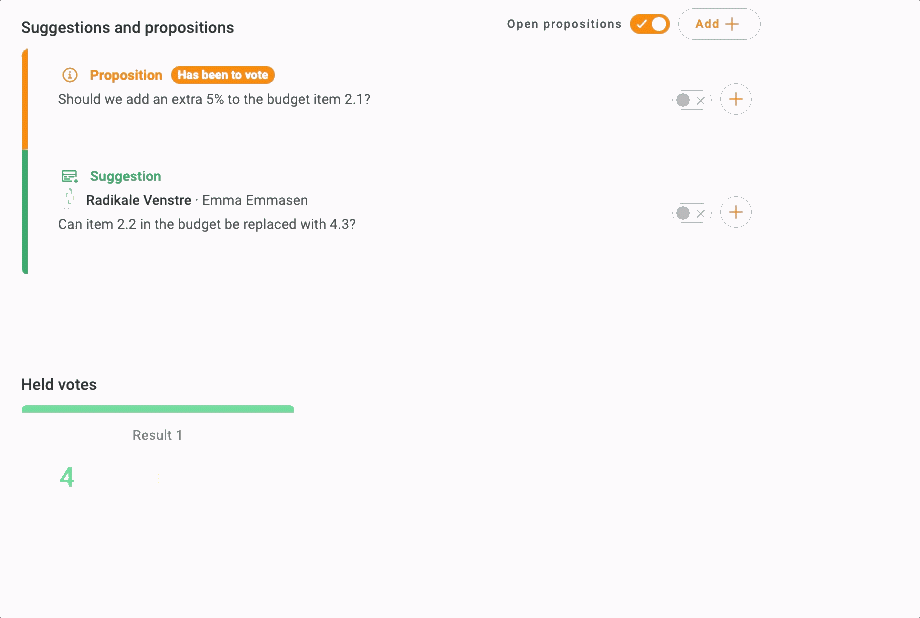Click the plus icon on the Suggestion row
Image resolution: width=920 pixels, height=618 pixels.
[736, 212]
